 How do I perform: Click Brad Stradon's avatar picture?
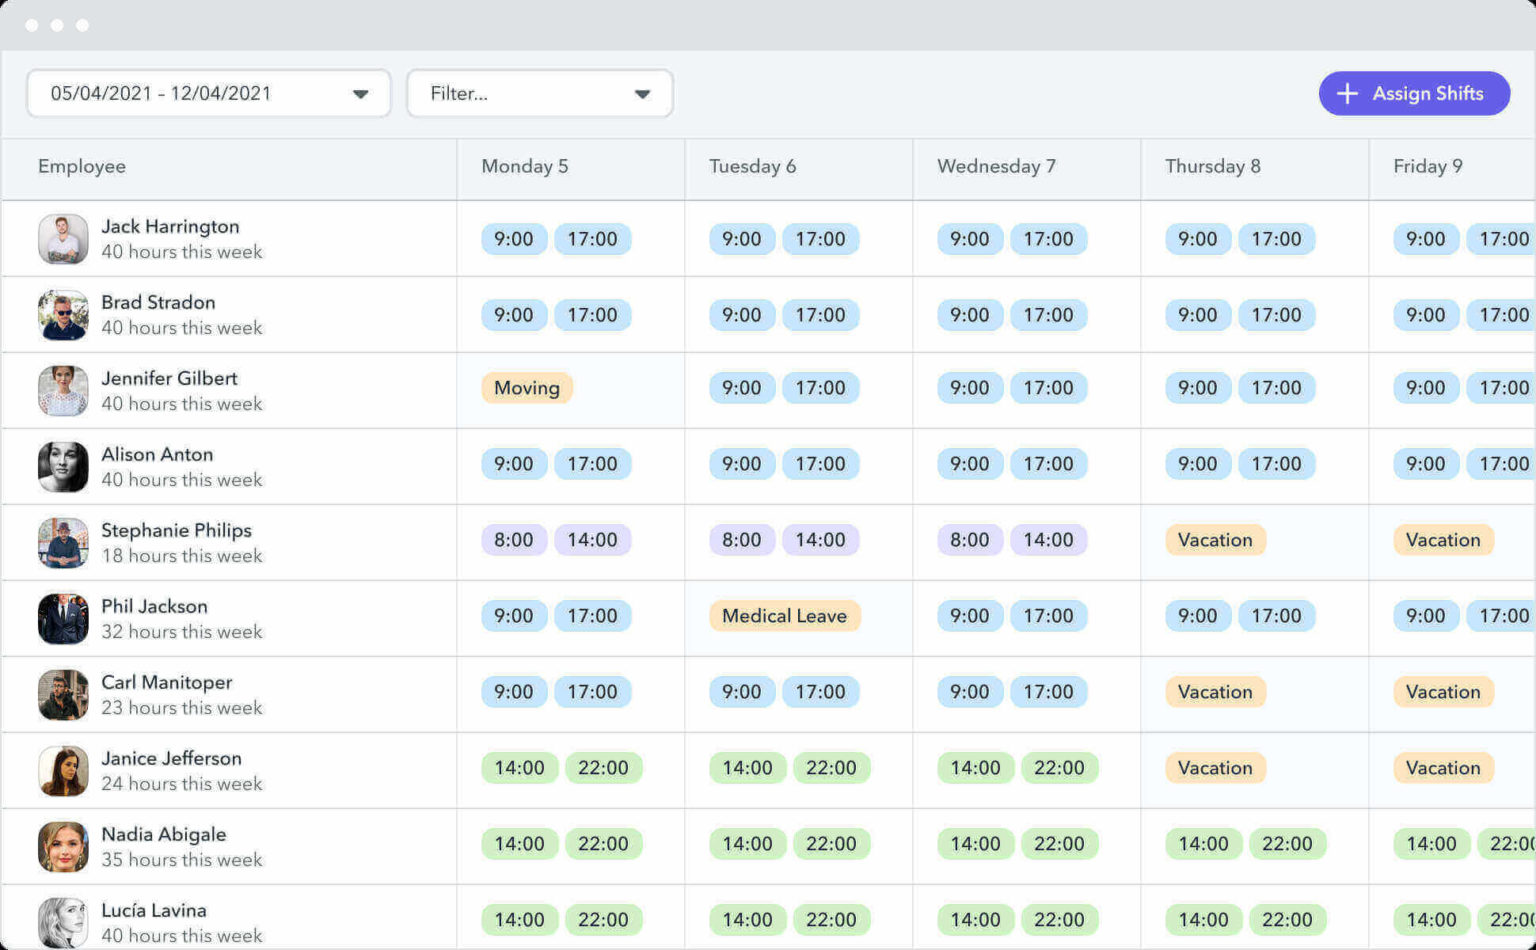pos(62,314)
